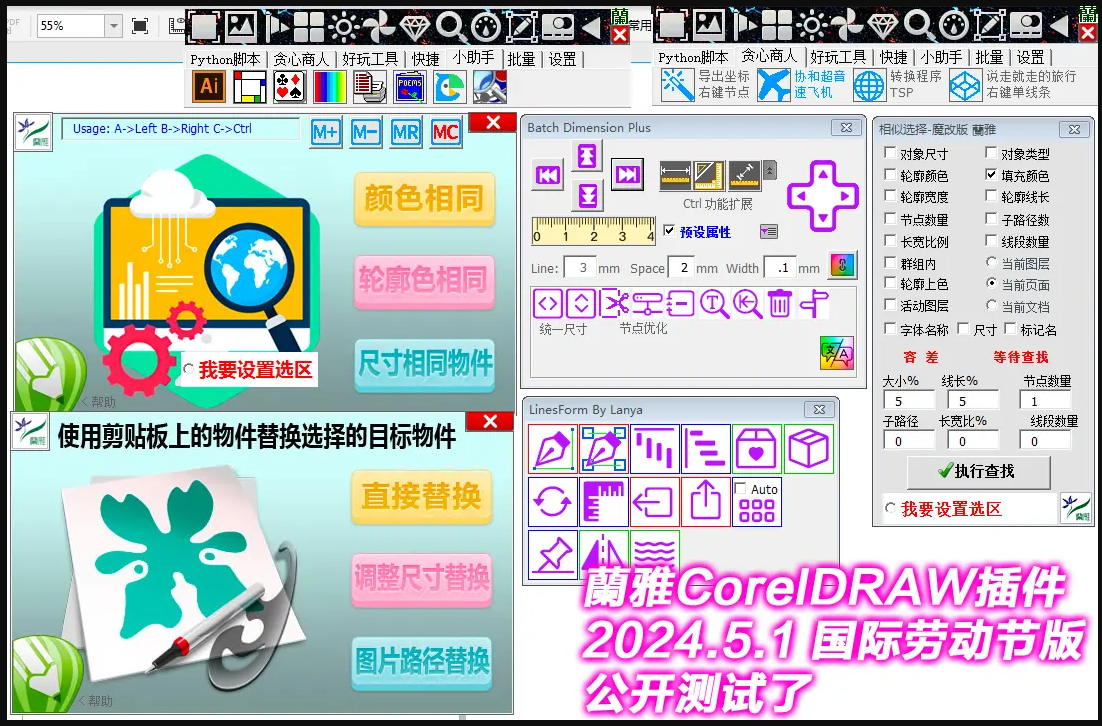Screen dimensions: 1102x726
Task: Click the jump-to-last arrow in Batch Dimension Plus
Action: [627, 174]
